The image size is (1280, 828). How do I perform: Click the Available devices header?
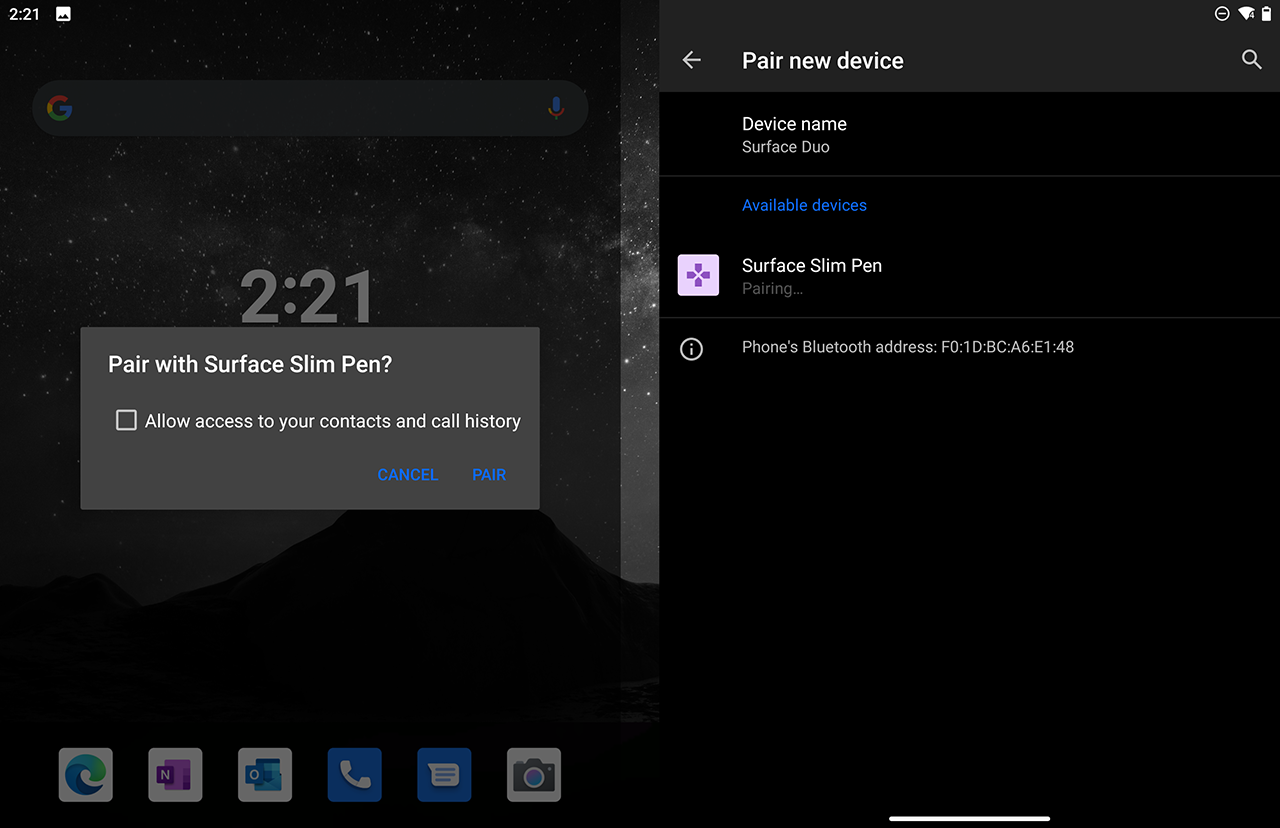coord(804,205)
